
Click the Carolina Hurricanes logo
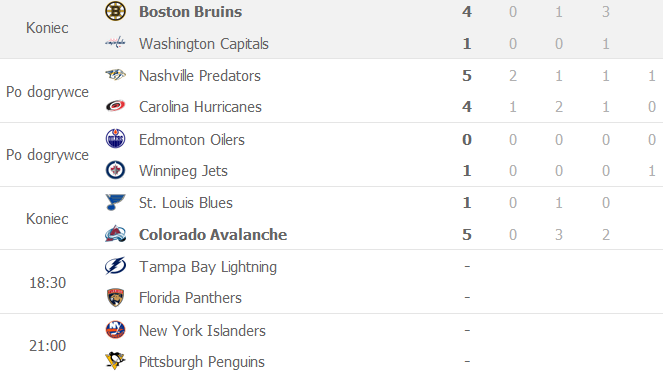tap(115, 106)
